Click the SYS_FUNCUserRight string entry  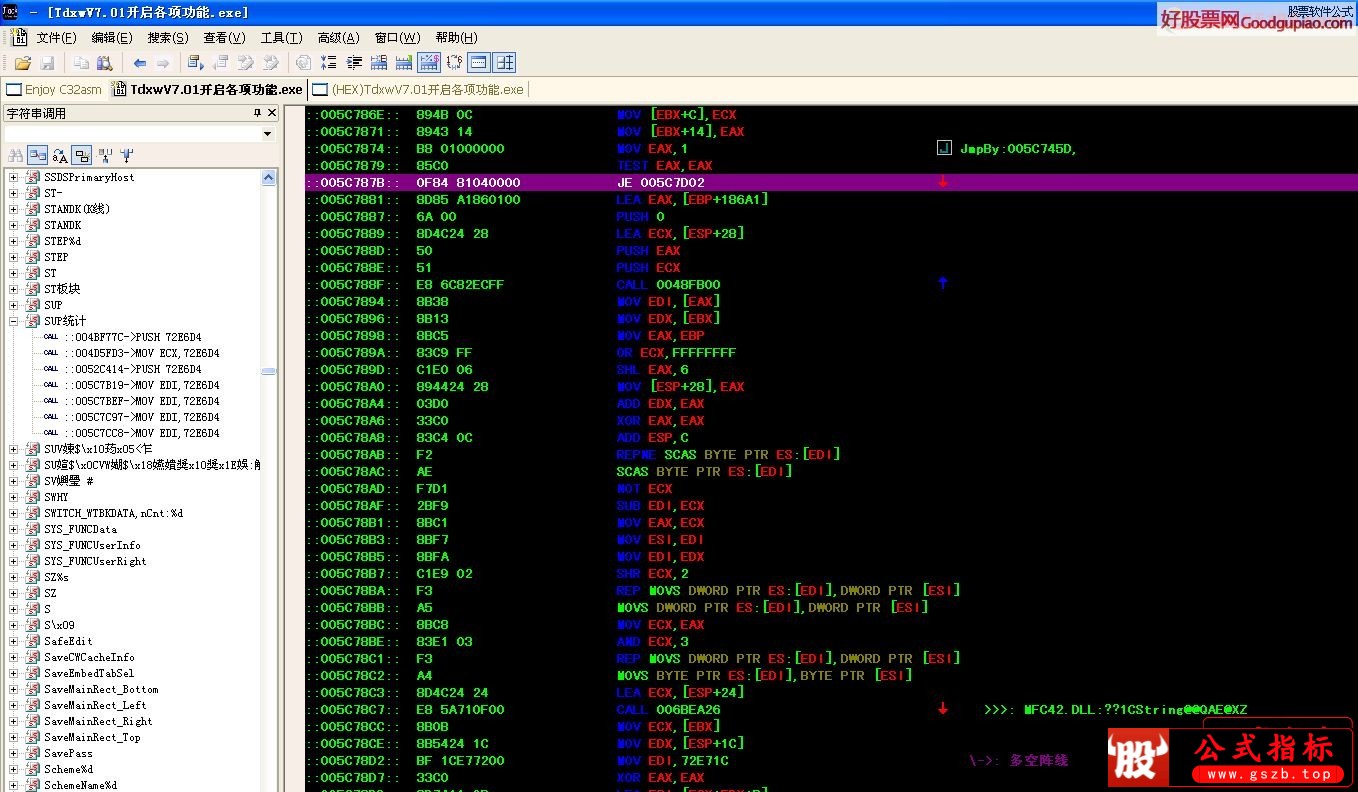[95, 561]
